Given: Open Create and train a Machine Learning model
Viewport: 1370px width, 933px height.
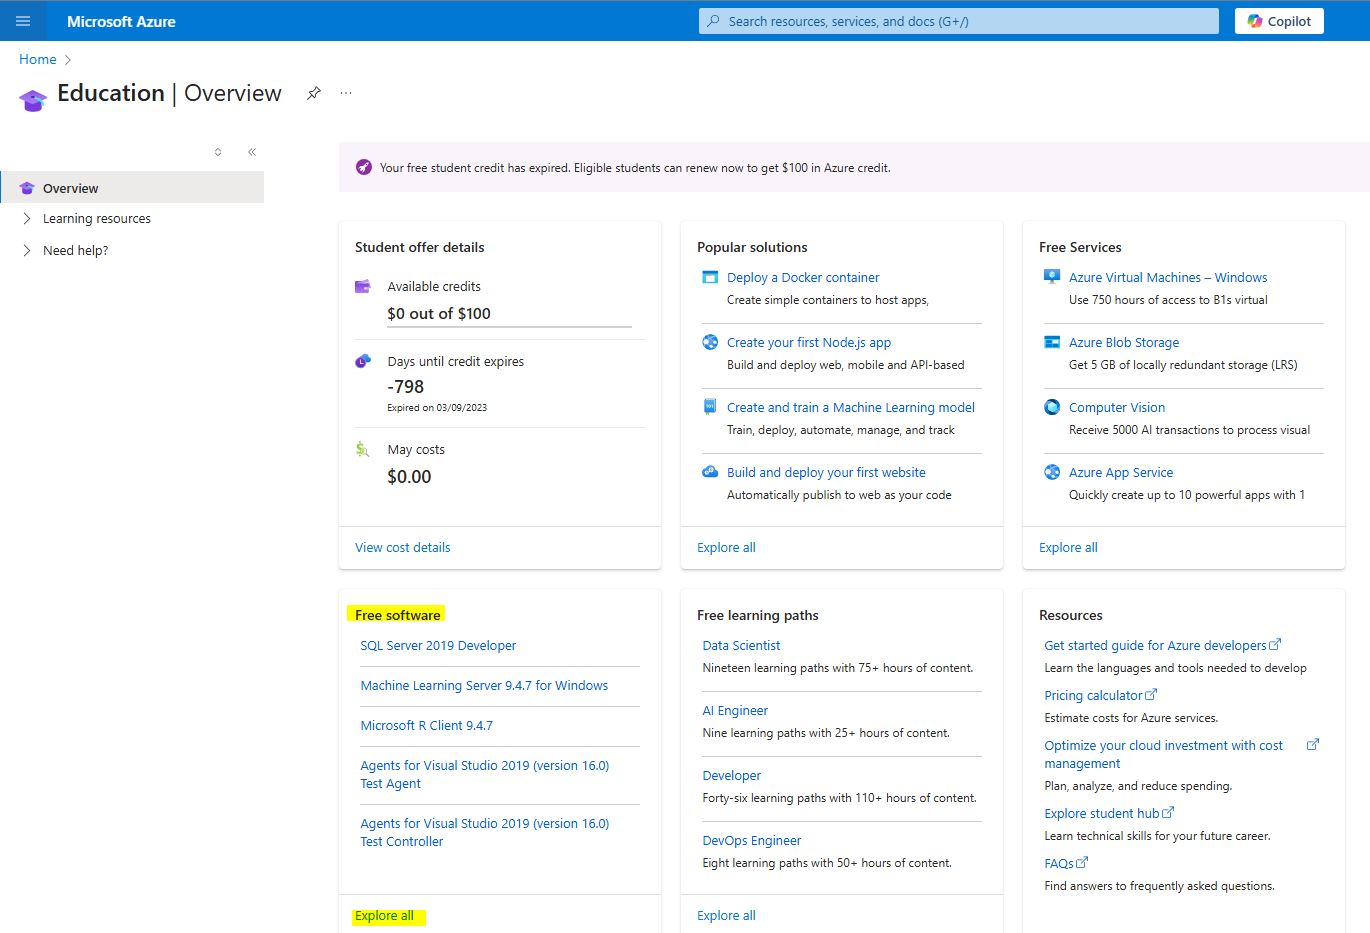Looking at the screenshot, I should [x=851, y=407].
